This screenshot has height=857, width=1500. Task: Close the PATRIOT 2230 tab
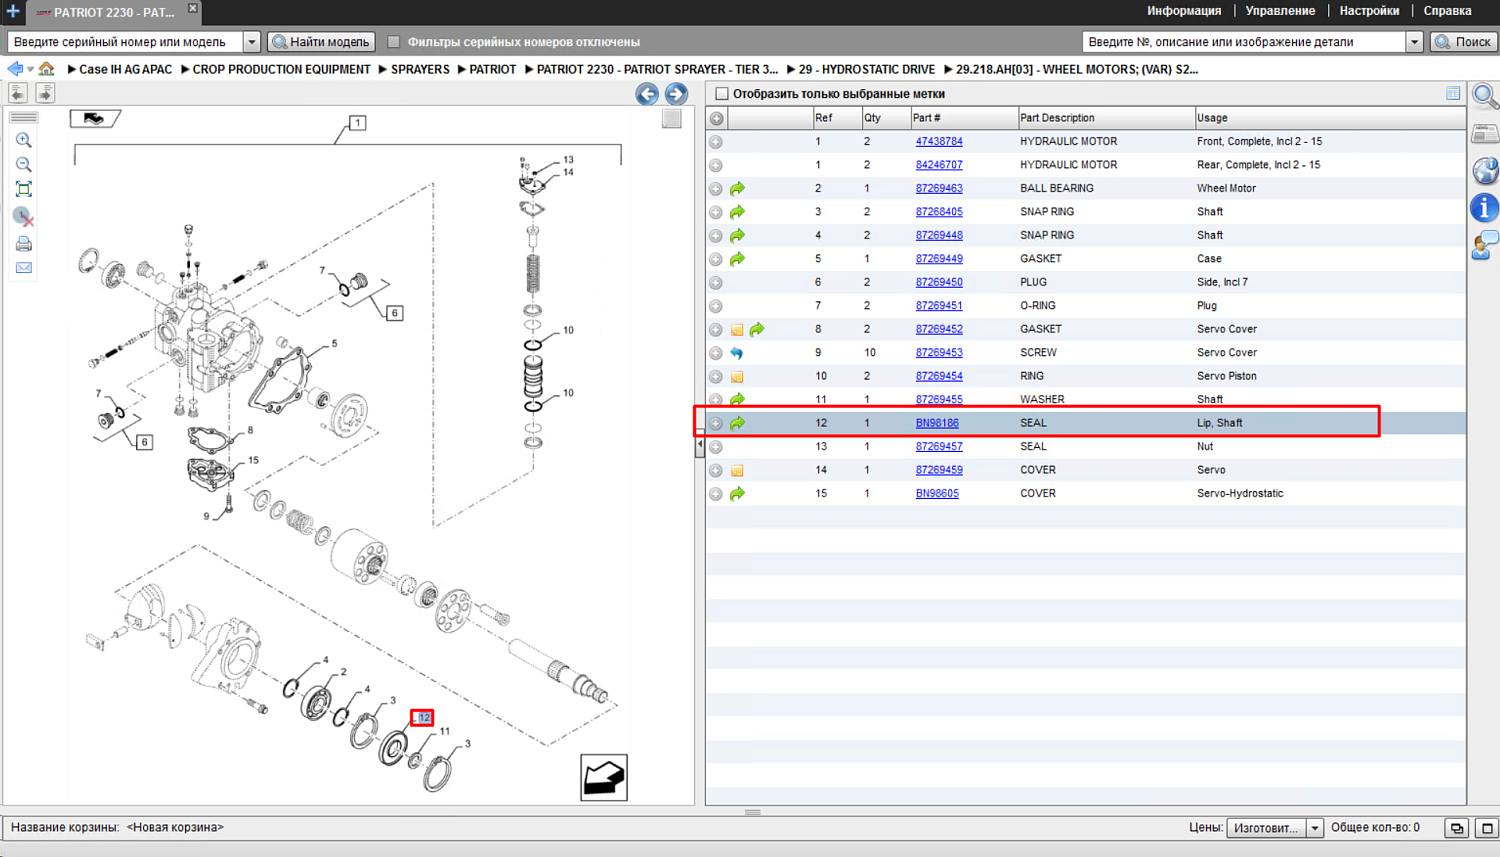pos(193,9)
